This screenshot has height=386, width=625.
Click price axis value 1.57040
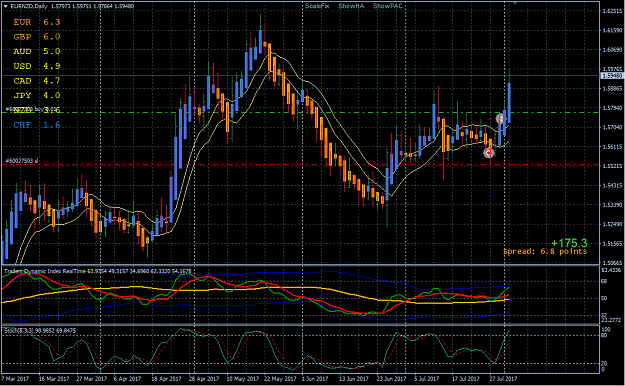coord(612,127)
